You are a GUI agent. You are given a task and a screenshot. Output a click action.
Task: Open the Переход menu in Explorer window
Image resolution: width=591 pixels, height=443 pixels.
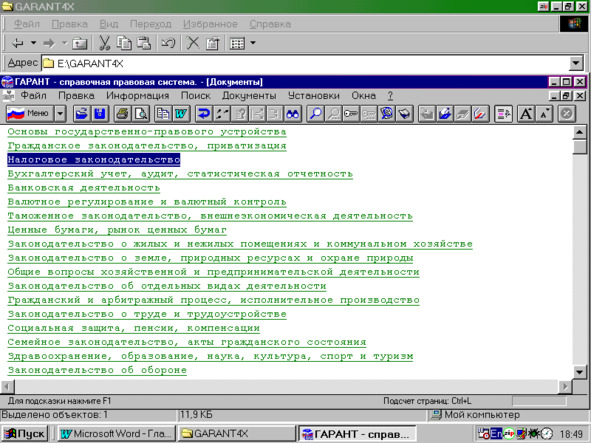point(150,24)
